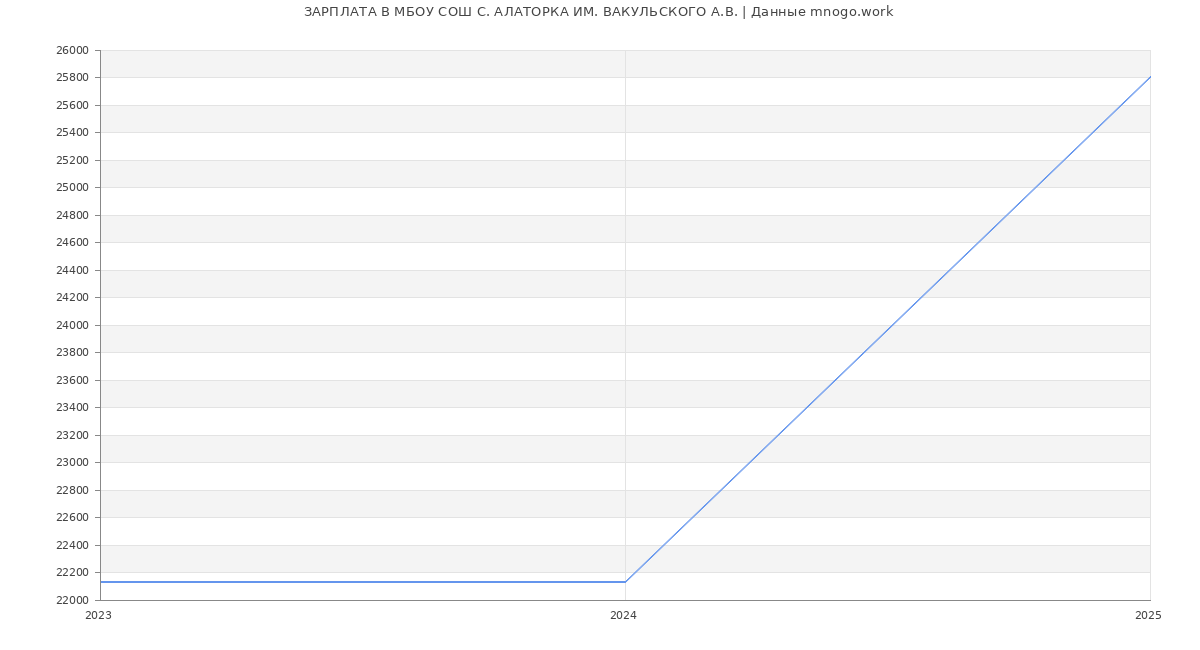The height and width of the screenshot is (650, 1200).
Task: Click the 23400 y-axis label
Action: coord(72,407)
